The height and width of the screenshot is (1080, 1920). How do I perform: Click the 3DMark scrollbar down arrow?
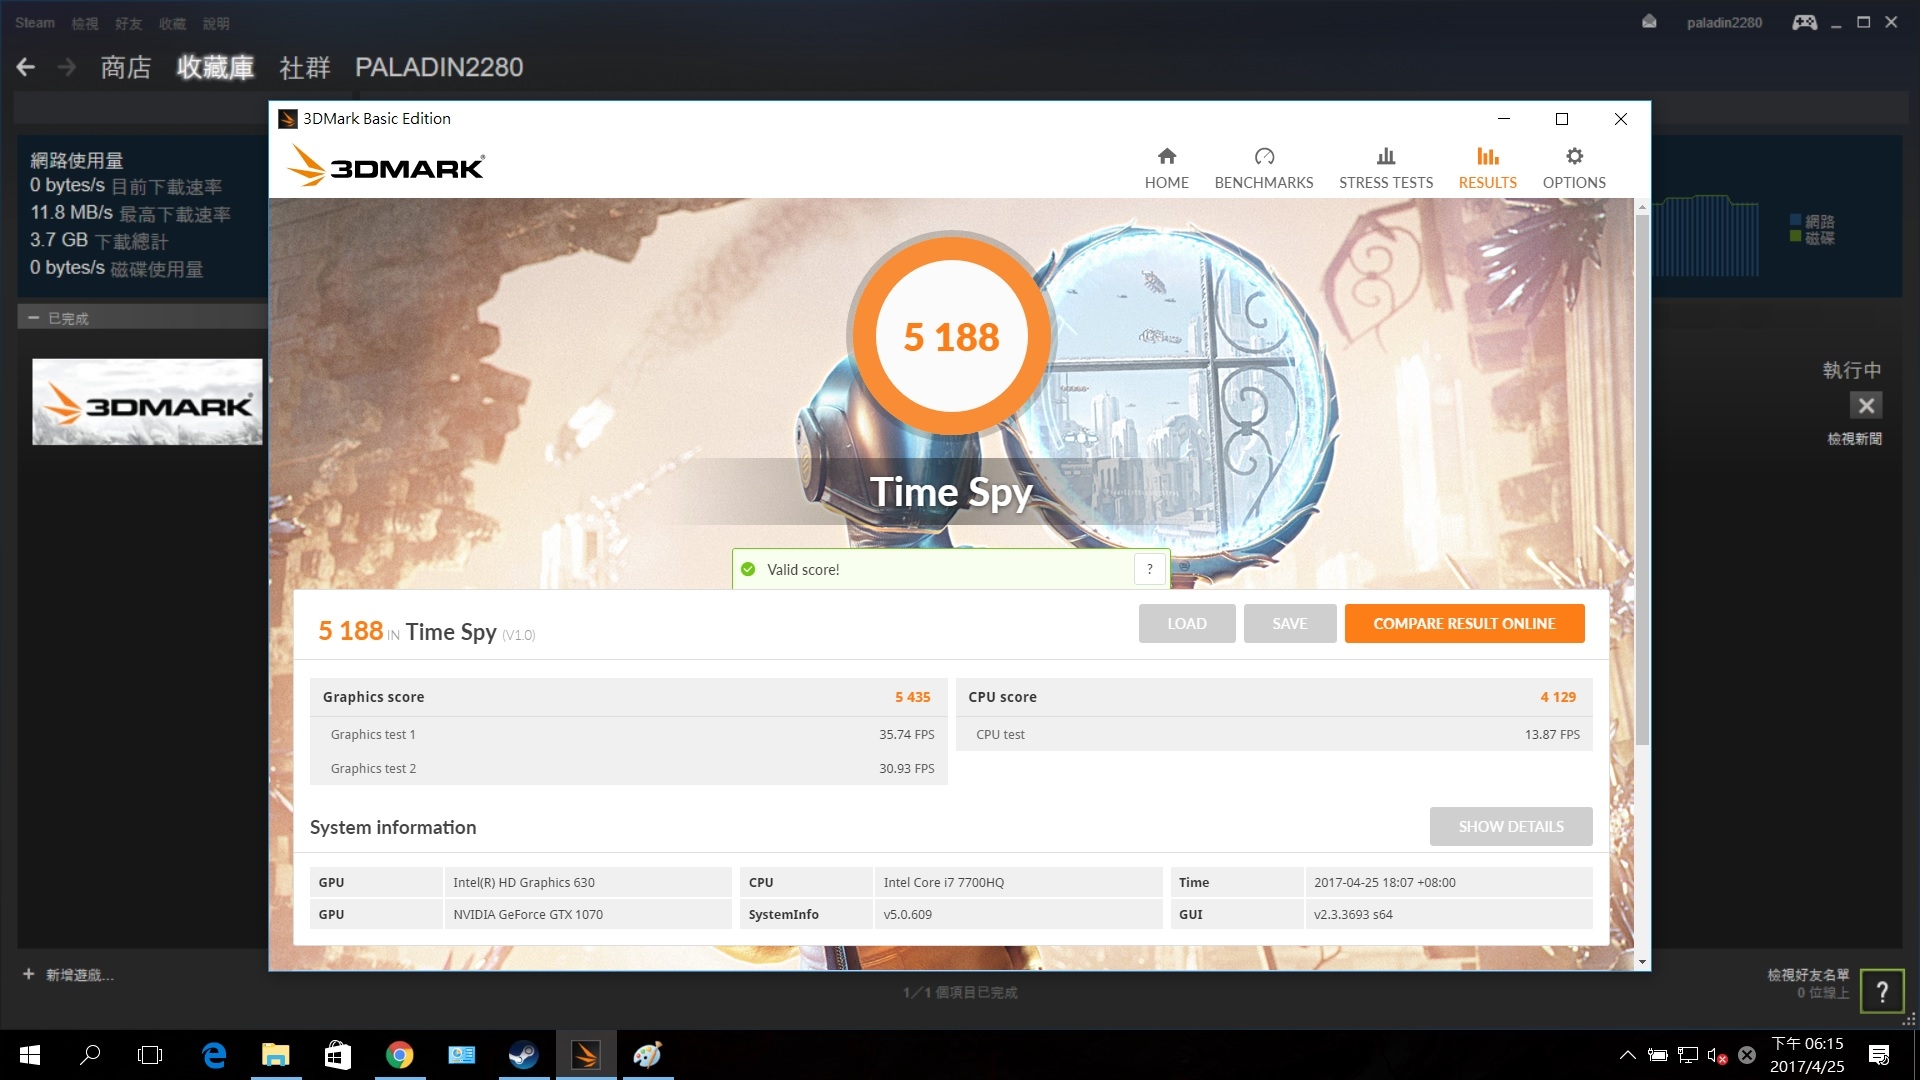coord(1642,961)
